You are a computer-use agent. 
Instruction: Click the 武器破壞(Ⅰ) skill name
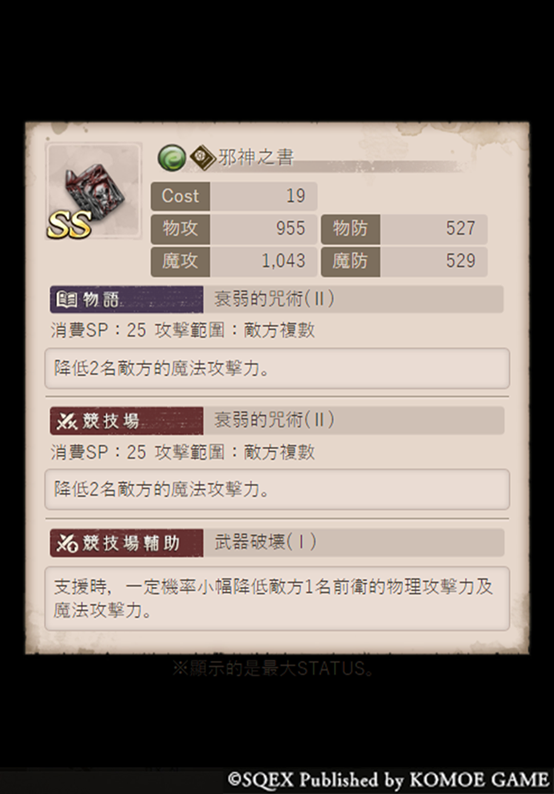pyautogui.click(x=265, y=542)
